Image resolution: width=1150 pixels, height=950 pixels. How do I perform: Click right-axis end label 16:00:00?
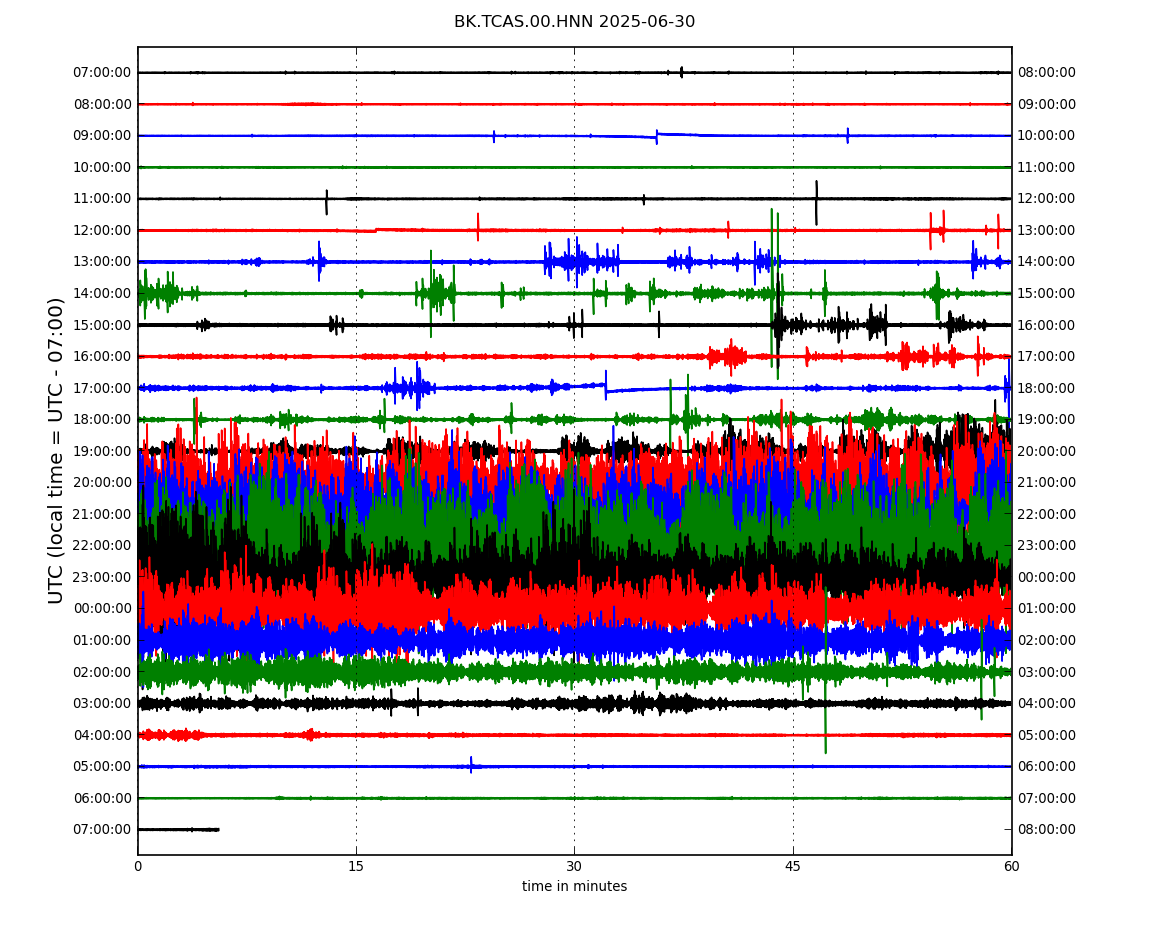point(1047,325)
